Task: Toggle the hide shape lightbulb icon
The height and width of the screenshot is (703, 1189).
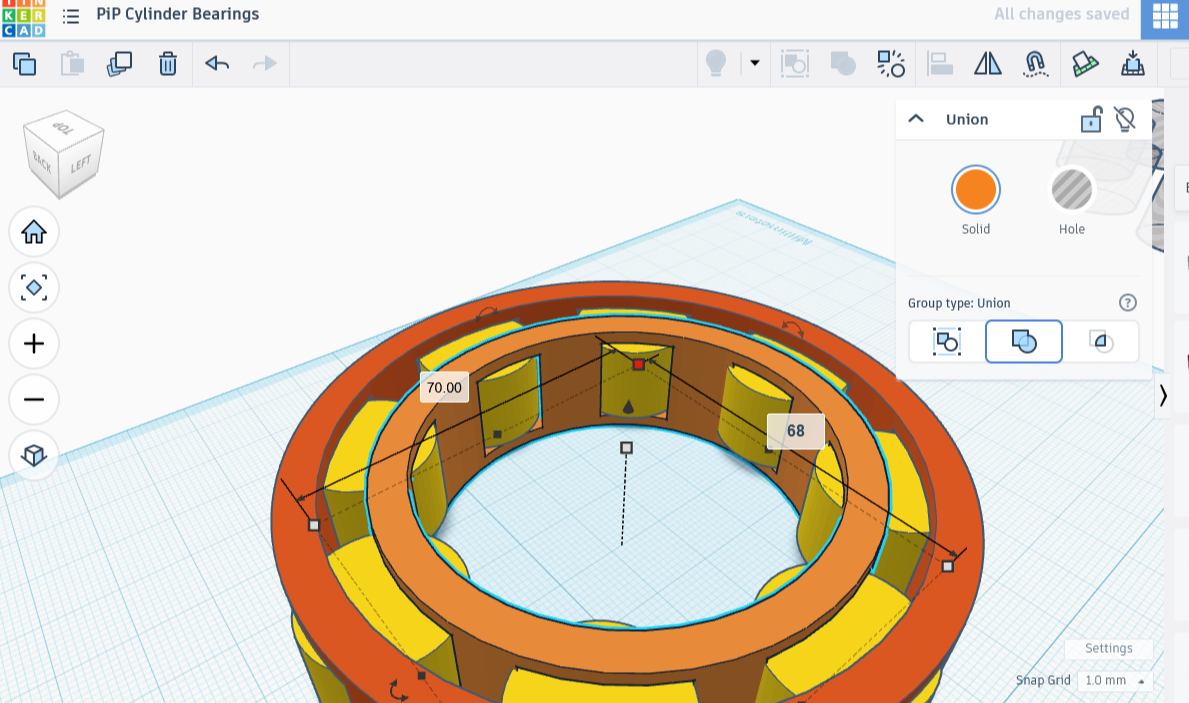Action: click(x=1125, y=119)
